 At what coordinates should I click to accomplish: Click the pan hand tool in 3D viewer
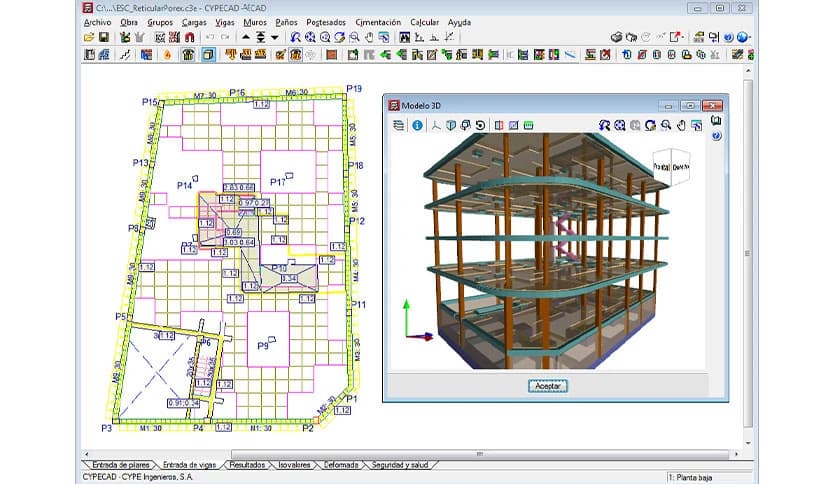point(682,126)
